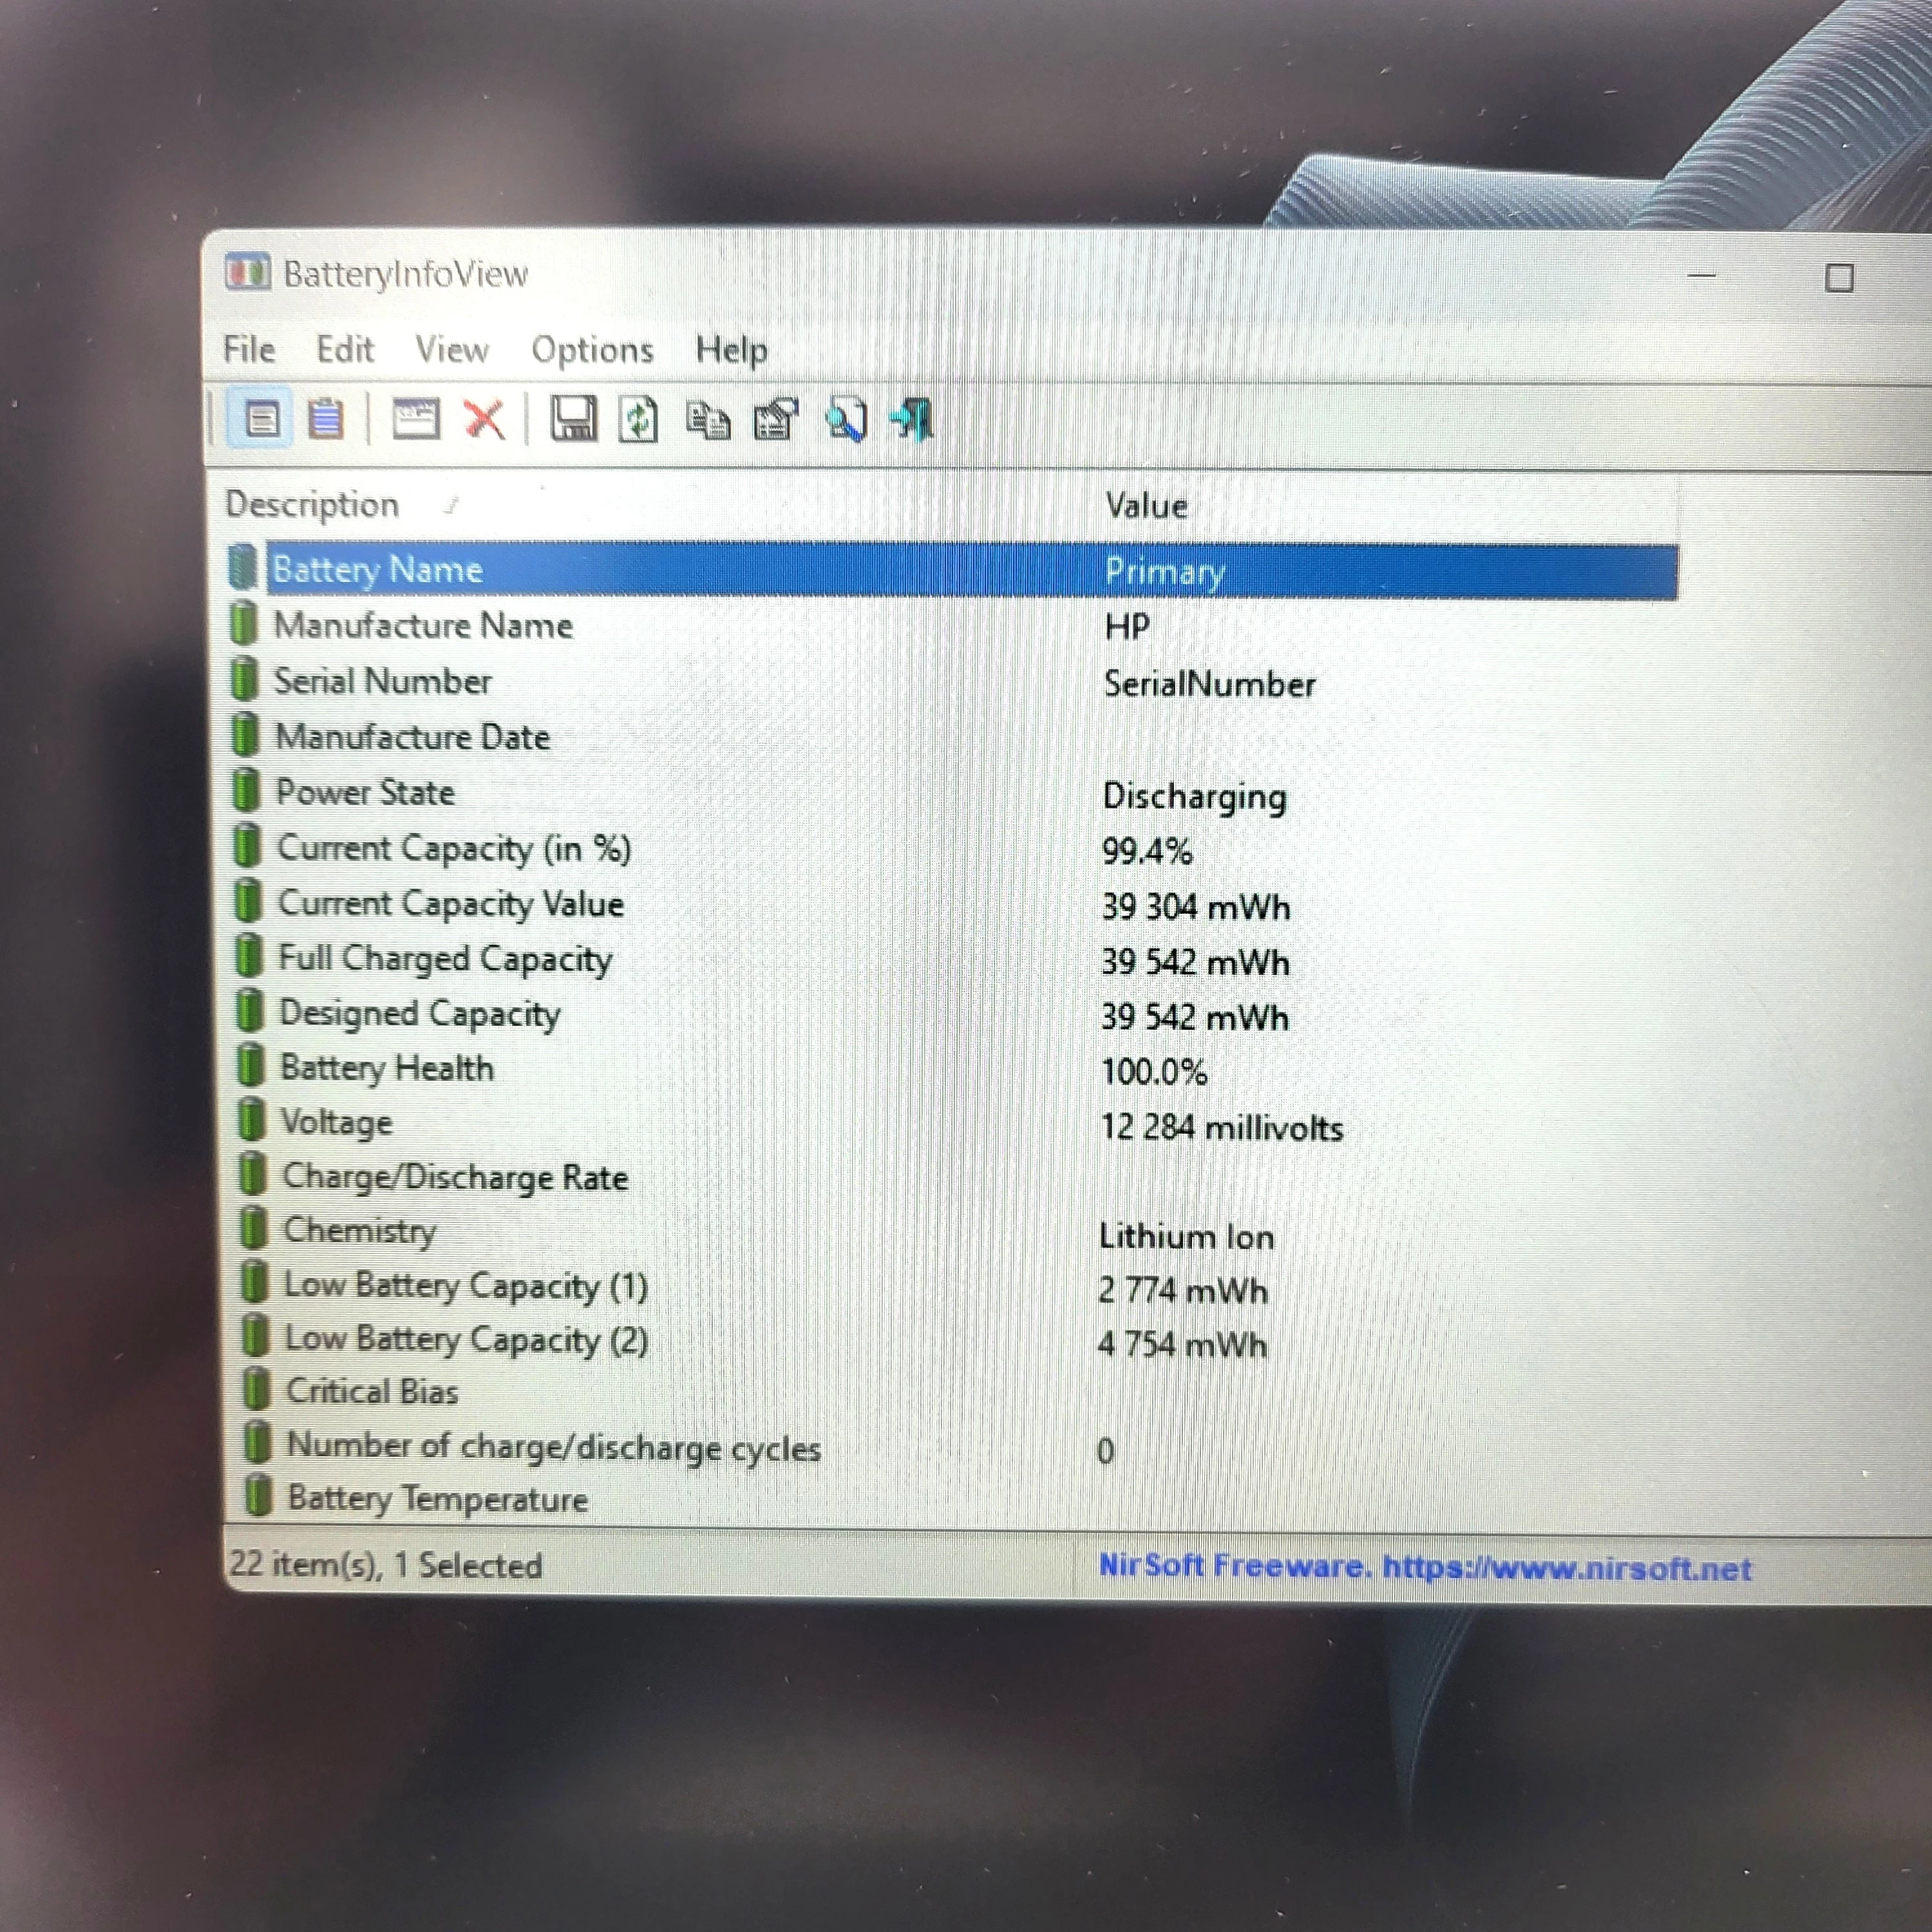Select the Full Charged Capacity row
1932x1932 pixels.
[445, 959]
